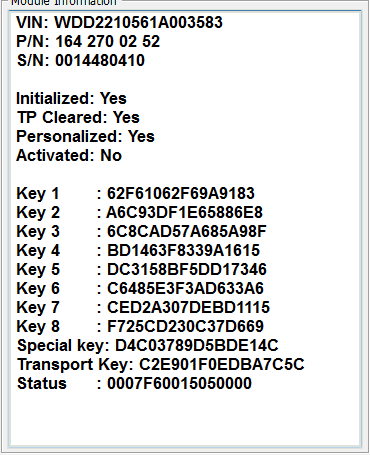Click the Transport Key value C2E901F0EDBA7C5C
This screenshot has width=370, height=455.
click(222, 365)
